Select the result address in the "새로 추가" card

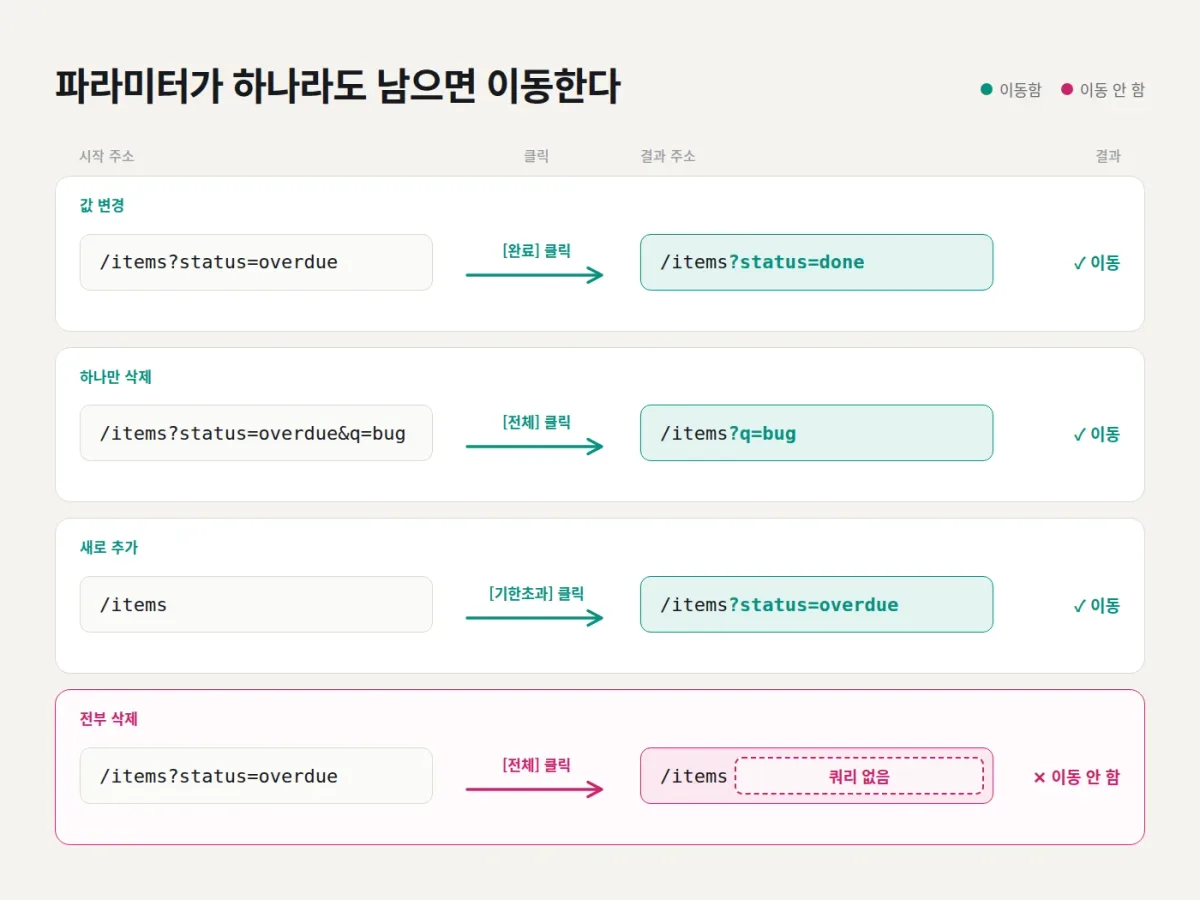[x=816, y=604]
